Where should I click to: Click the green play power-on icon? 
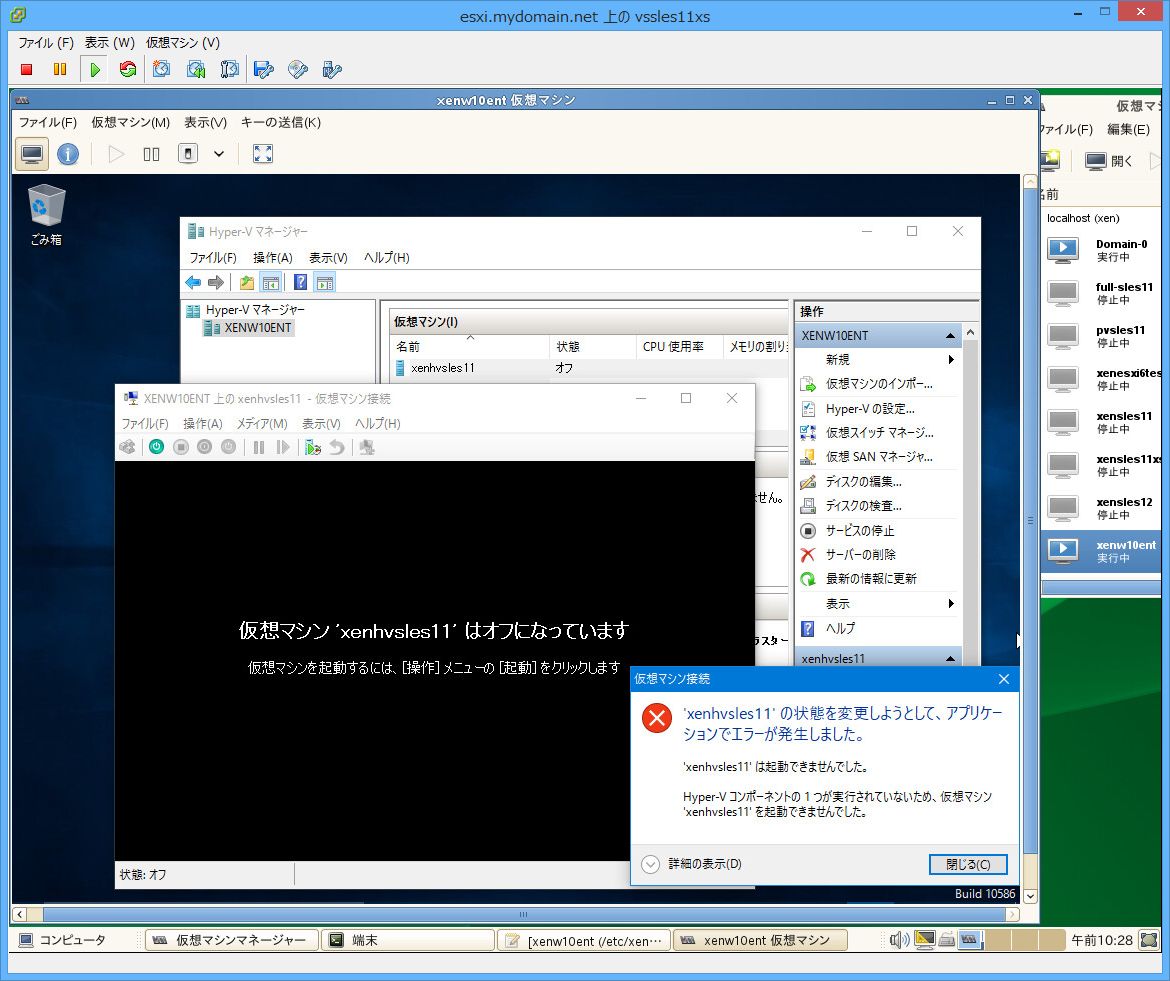pos(95,69)
